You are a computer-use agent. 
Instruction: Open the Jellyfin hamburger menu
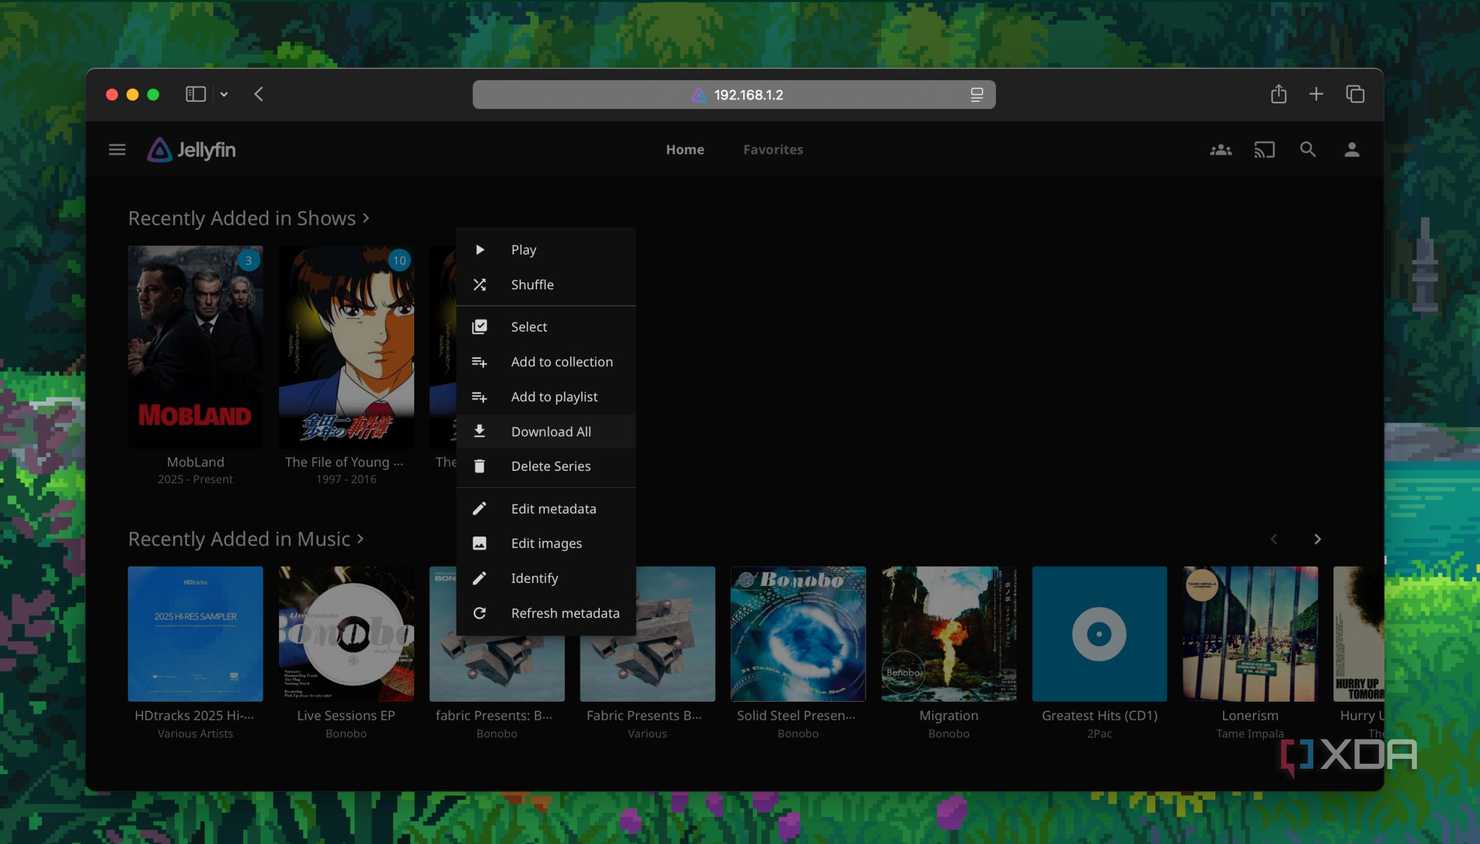[x=117, y=150]
